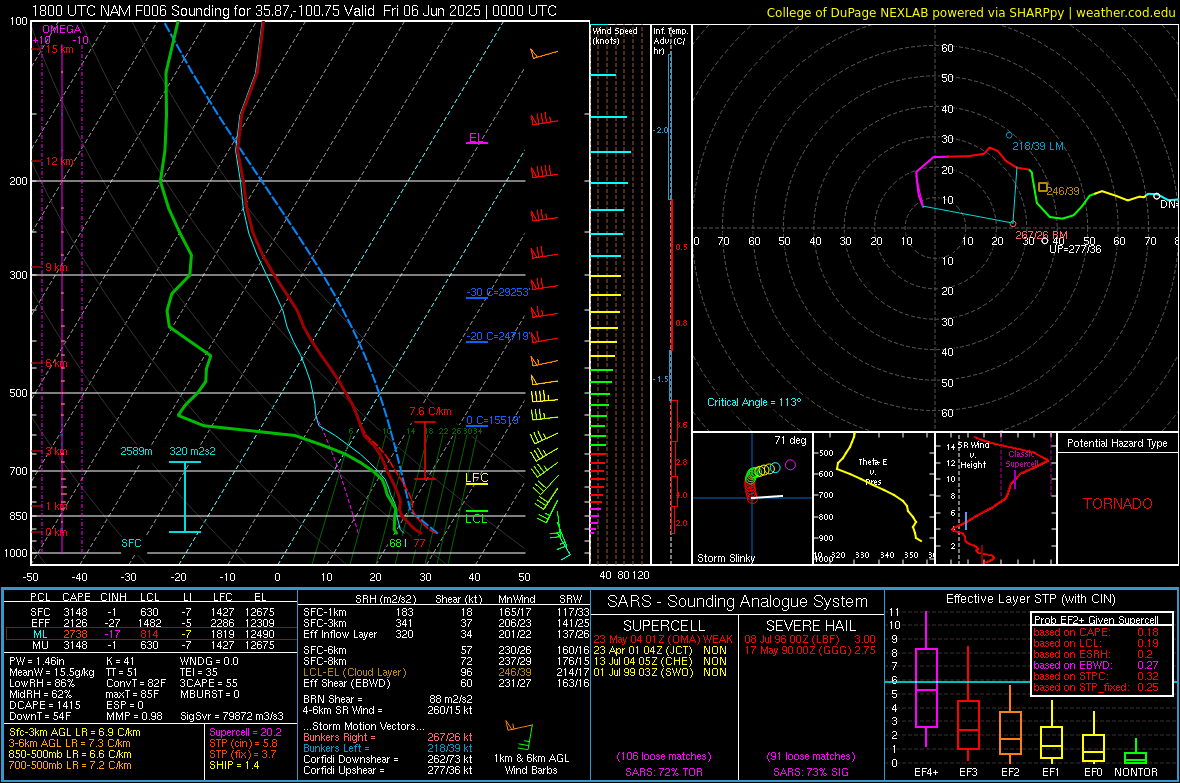
Task: Click the Corfidi Downshear = 262/73 kt value
Action: click(x=388, y=760)
